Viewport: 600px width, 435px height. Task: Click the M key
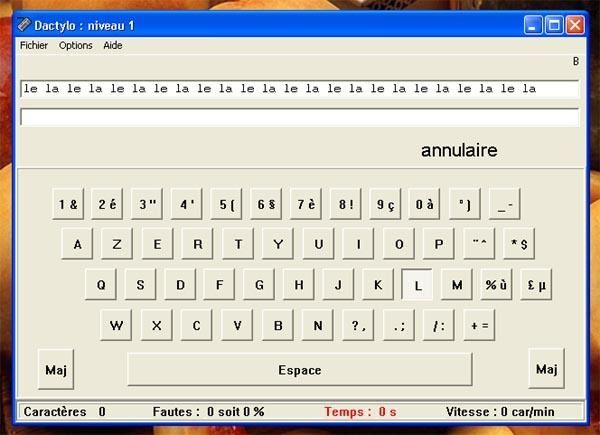457,285
